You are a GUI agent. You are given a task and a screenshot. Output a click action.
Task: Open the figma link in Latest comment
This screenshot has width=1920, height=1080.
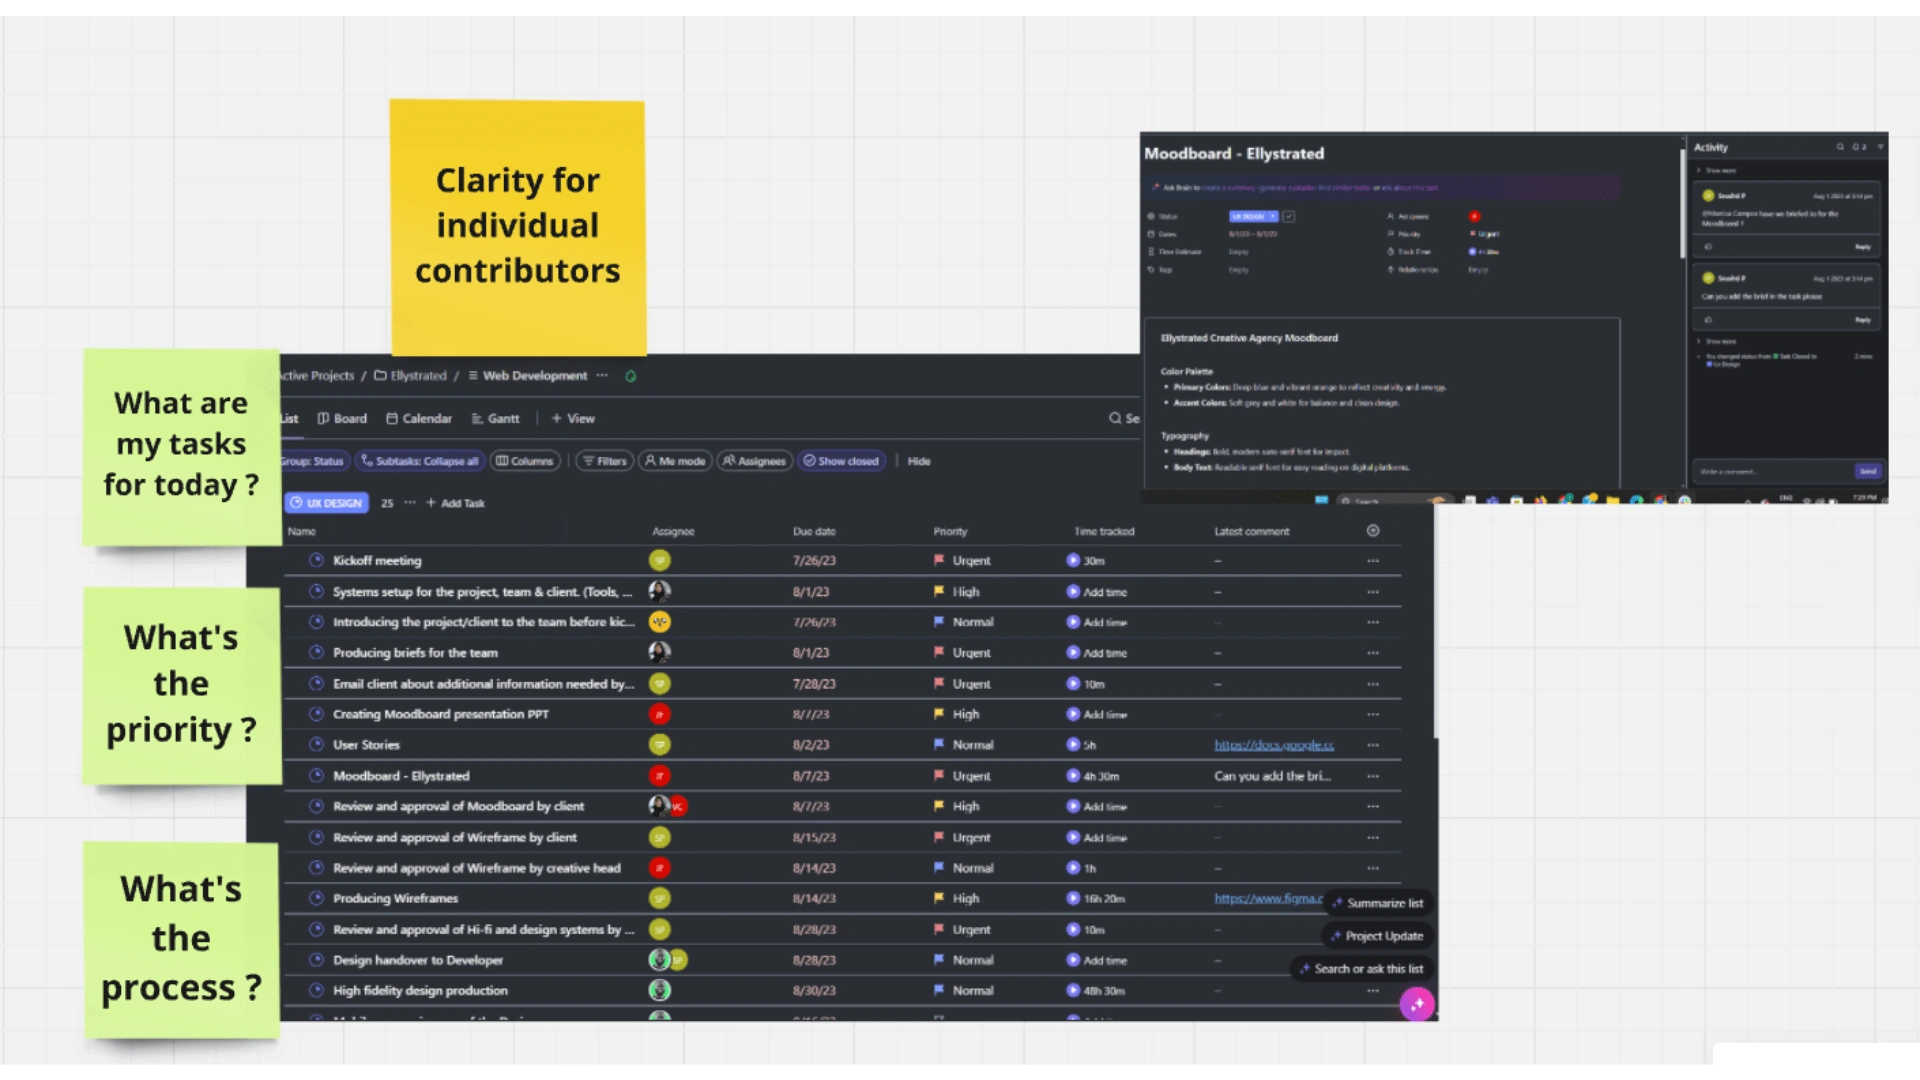tap(1268, 898)
